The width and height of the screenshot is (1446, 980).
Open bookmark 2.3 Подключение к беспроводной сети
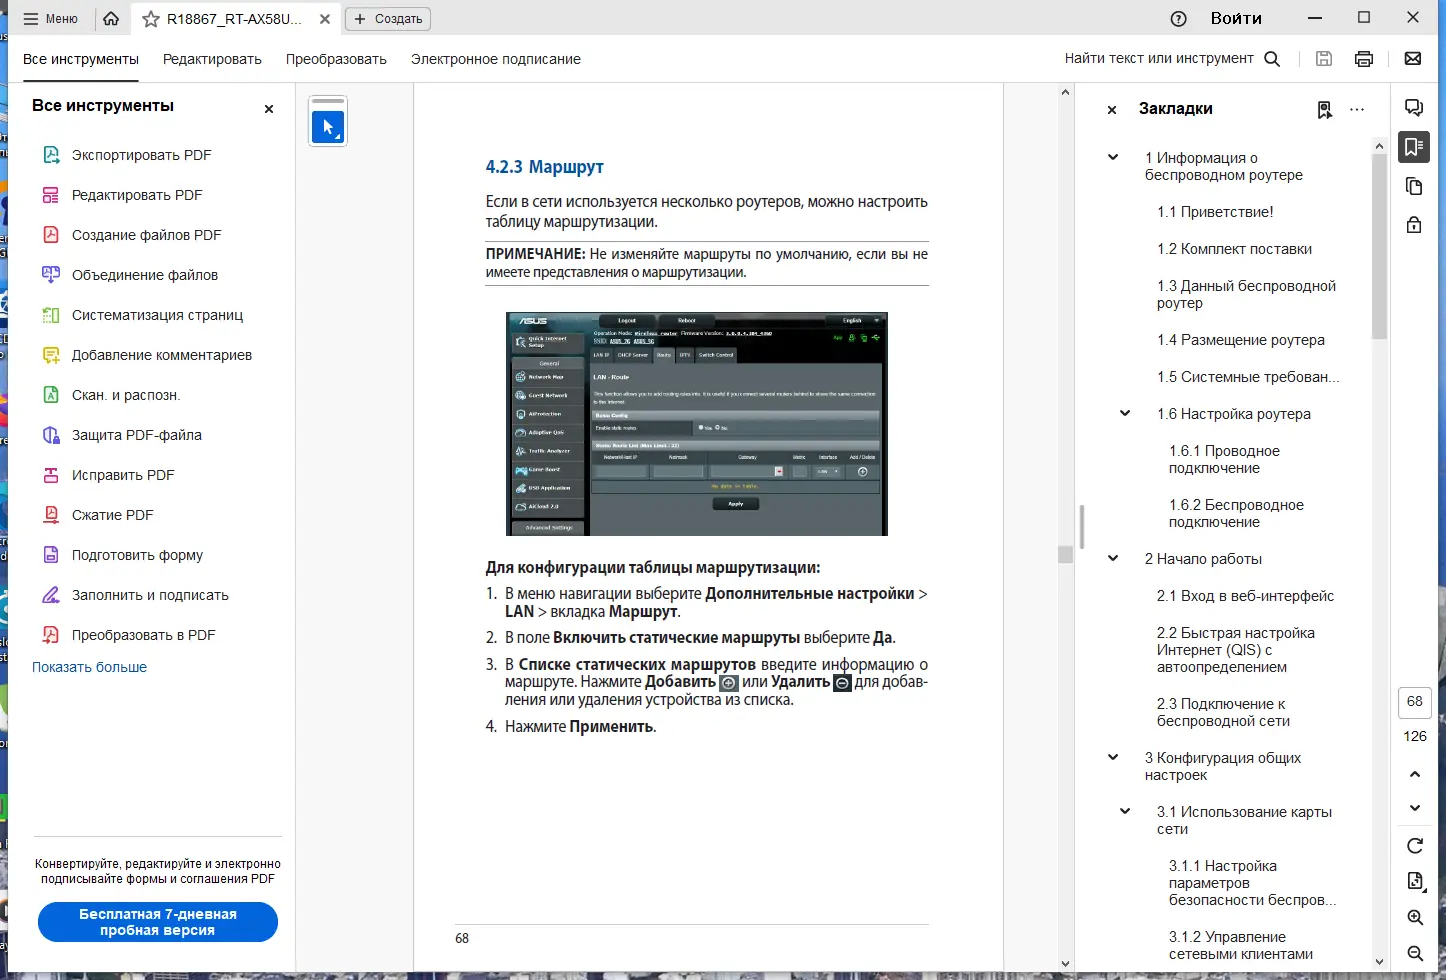point(1223,712)
